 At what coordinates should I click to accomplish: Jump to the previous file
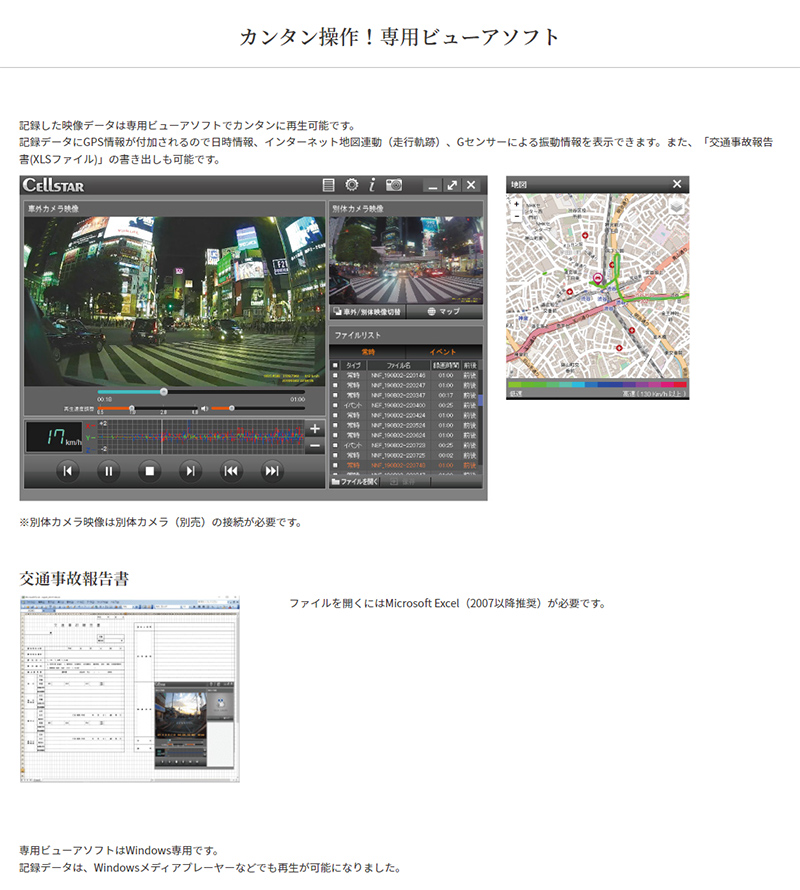pyautogui.click(x=231, y=471)
